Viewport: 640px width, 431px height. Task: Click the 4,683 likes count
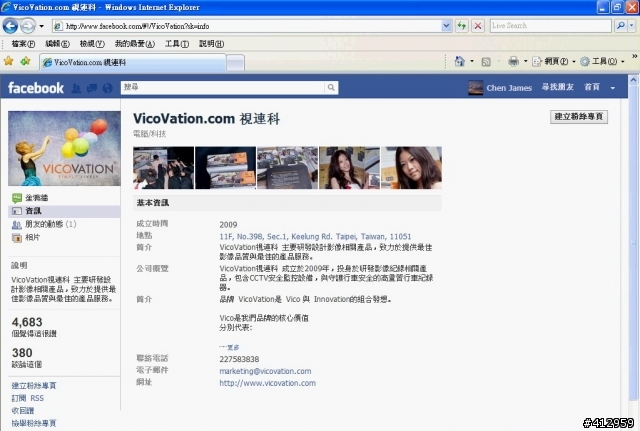(27, 322)
